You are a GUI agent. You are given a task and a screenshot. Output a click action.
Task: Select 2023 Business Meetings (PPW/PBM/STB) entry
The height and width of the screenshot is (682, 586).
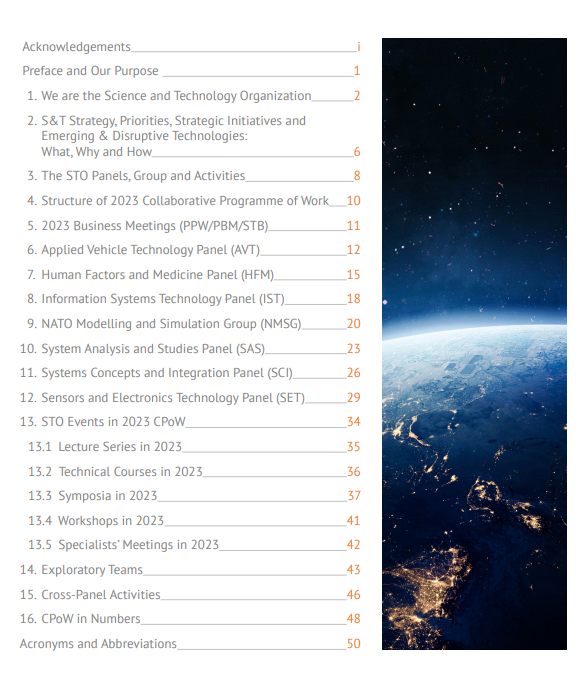coord(194,226)
